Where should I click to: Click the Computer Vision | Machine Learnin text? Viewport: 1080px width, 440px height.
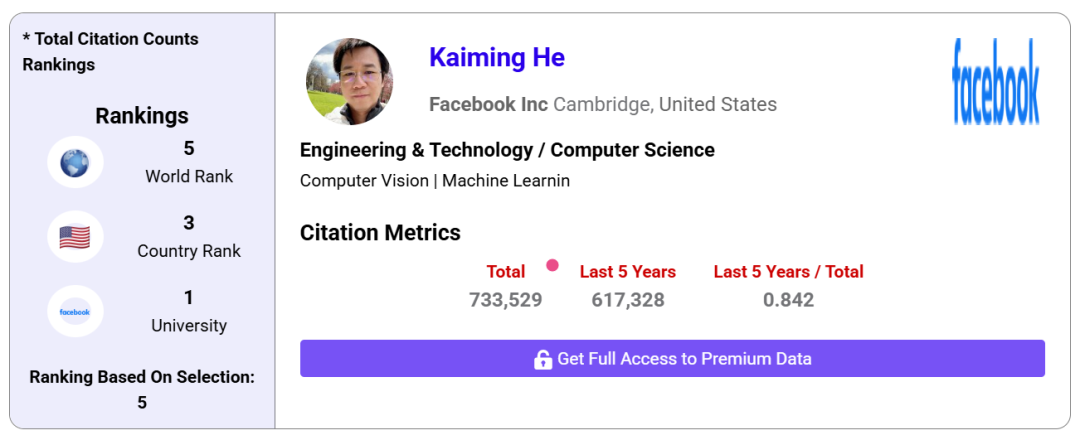(435, 181)
